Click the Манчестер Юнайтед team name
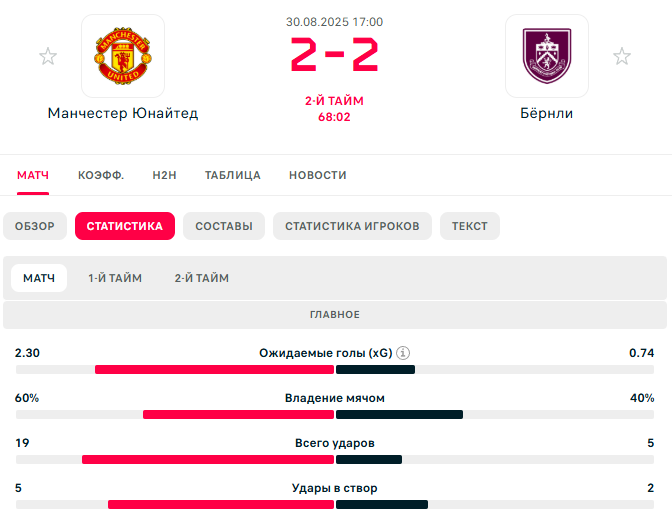The image size is (672, 514). [x=123, y=113]
